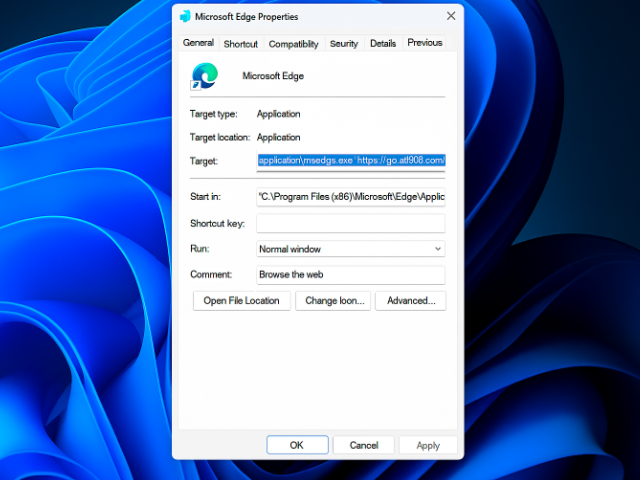Expand the Run dropdown showing Normal window
This screenshot has width=640, height=480.
click(350, 249)
